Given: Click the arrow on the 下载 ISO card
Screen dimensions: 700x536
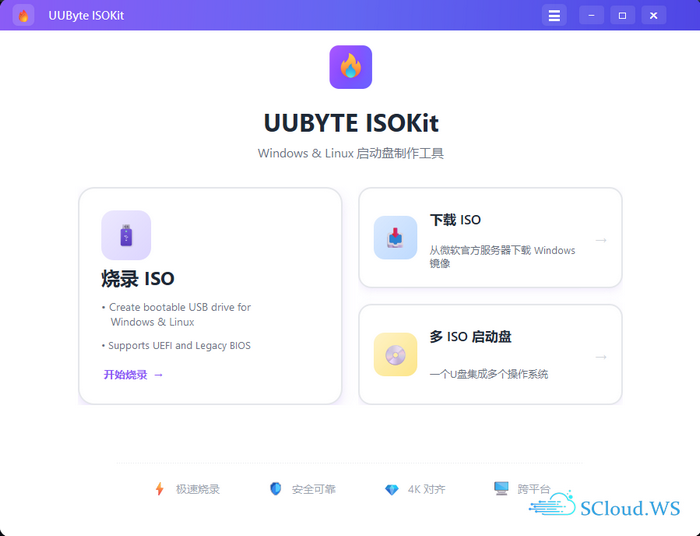Looking at the screenshot, I should tap(601, 240).
